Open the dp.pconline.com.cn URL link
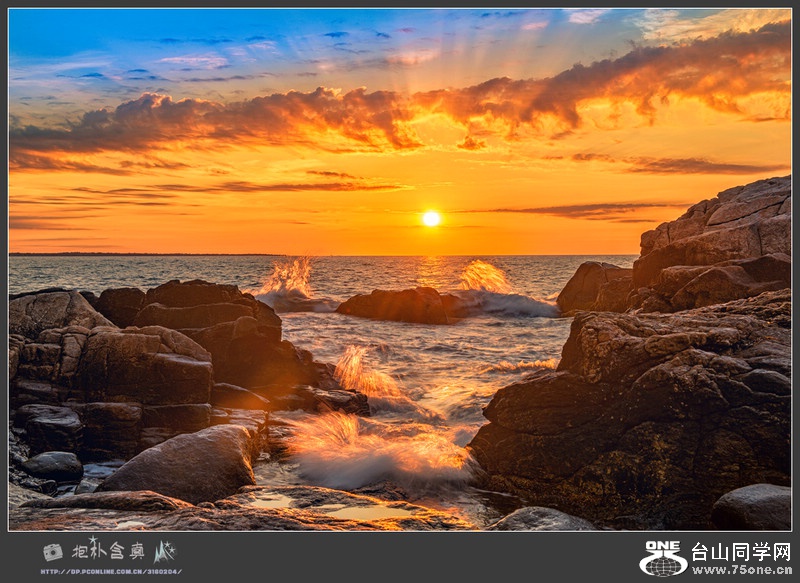The height and width of the screenshot is (583, 800). click(x=110, y=571)
